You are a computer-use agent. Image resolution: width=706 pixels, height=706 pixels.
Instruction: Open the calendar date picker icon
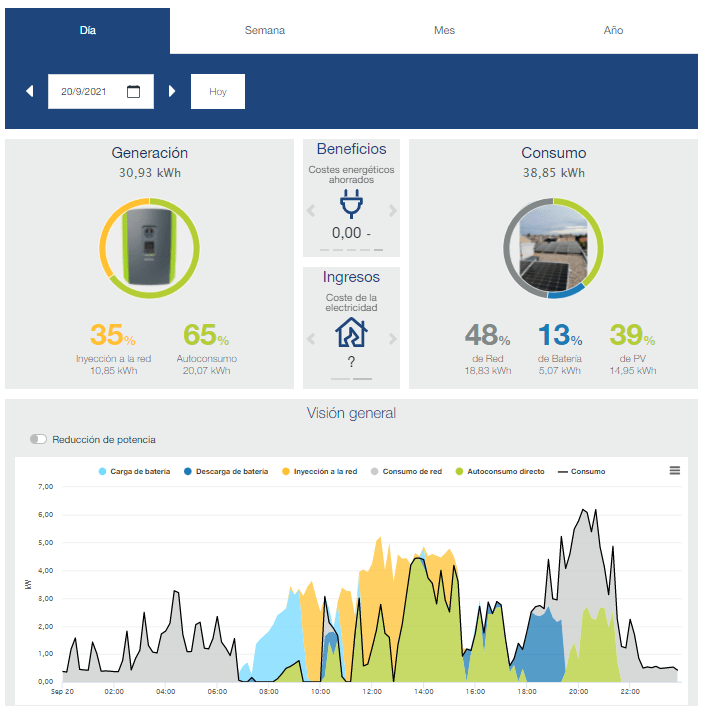pyautogui.click(x=133, y=91)
